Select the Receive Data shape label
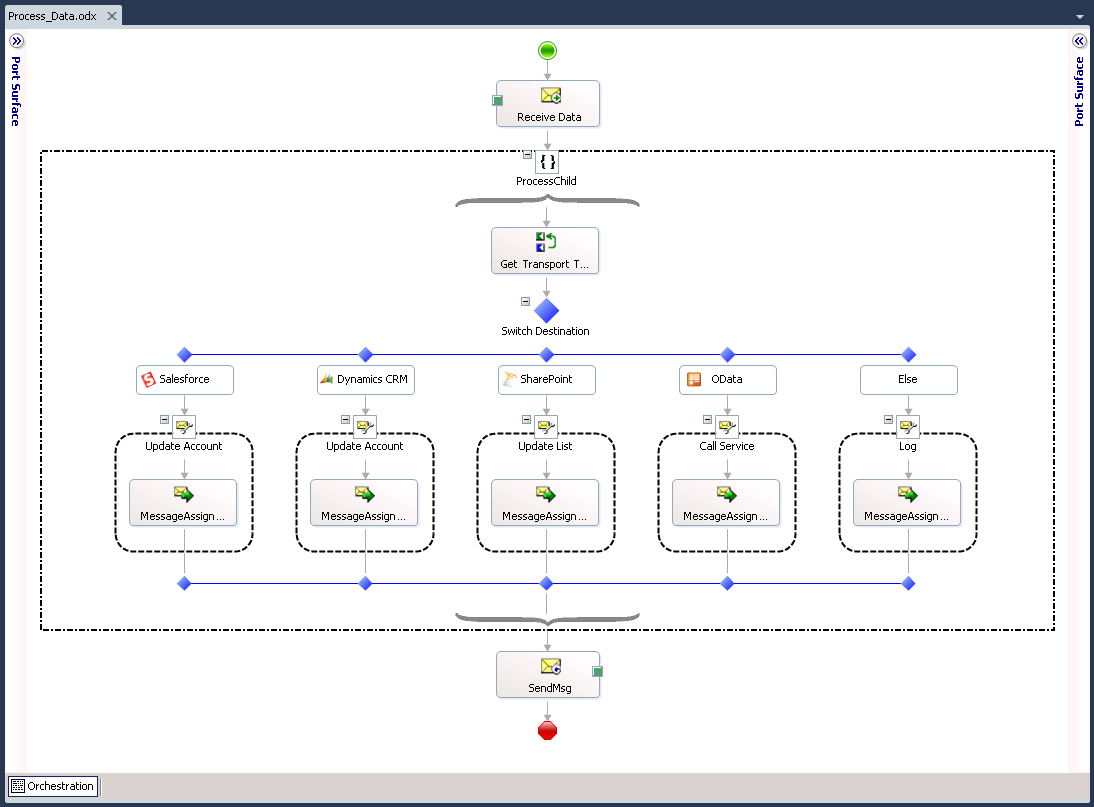Viewport: 1094px width, 807px height. [549, 117]
